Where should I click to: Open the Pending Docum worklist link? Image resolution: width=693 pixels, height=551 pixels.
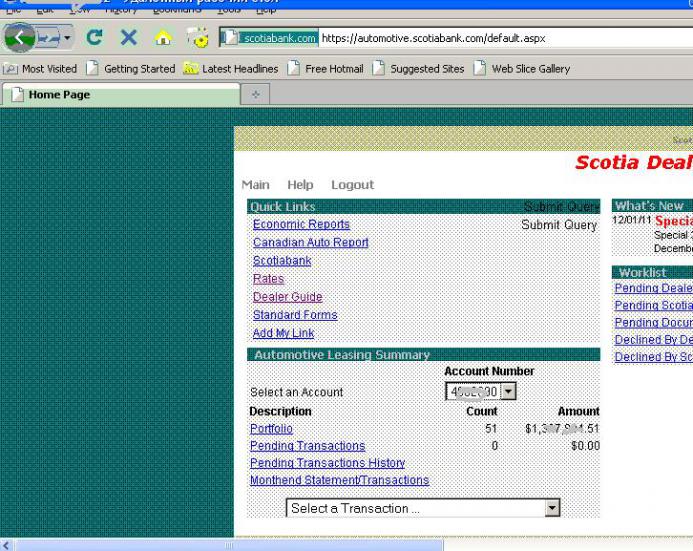click(654, 323)
